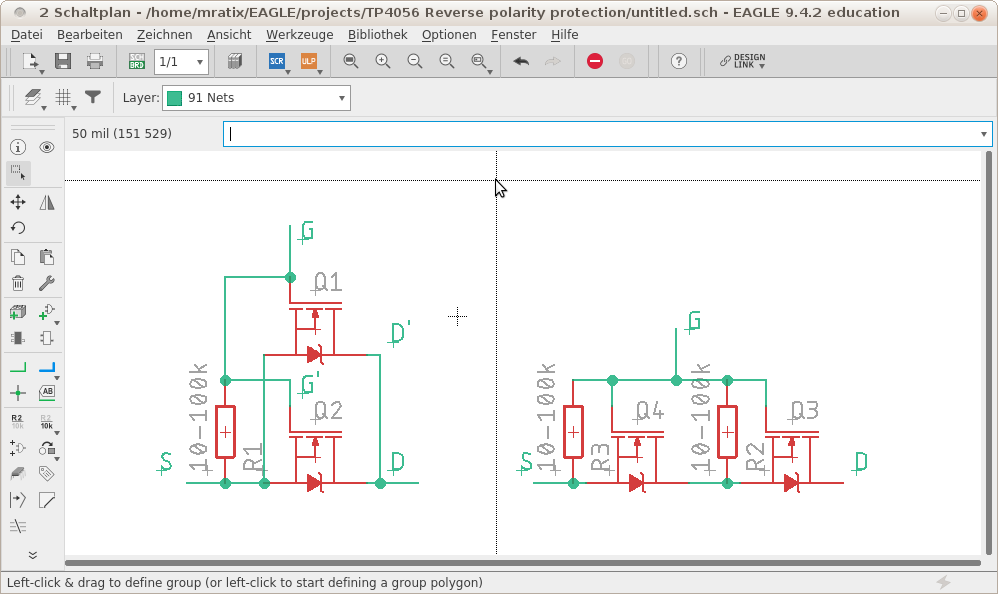Open the Fenster menu
This screenshot has width=998, height=594.
tap(514, 34)
